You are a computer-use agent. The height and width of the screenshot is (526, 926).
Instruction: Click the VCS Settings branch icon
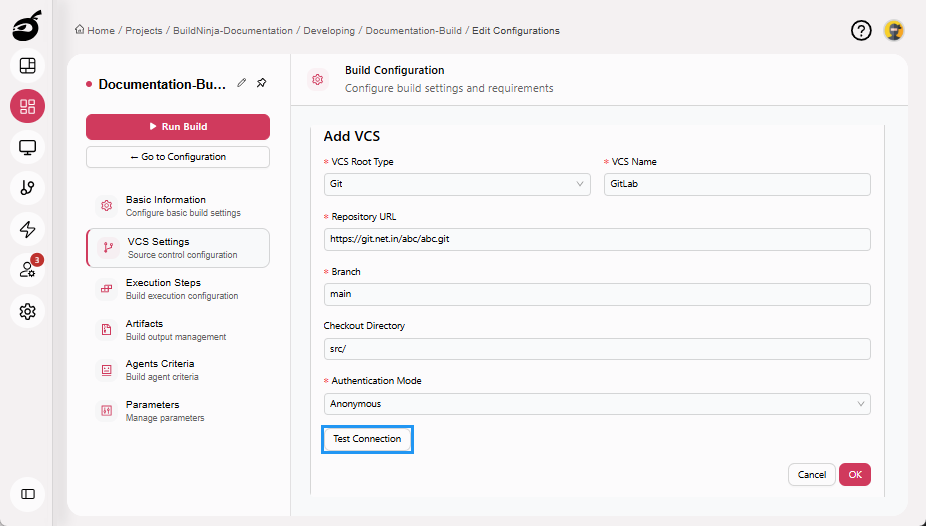tap(108, 247)
